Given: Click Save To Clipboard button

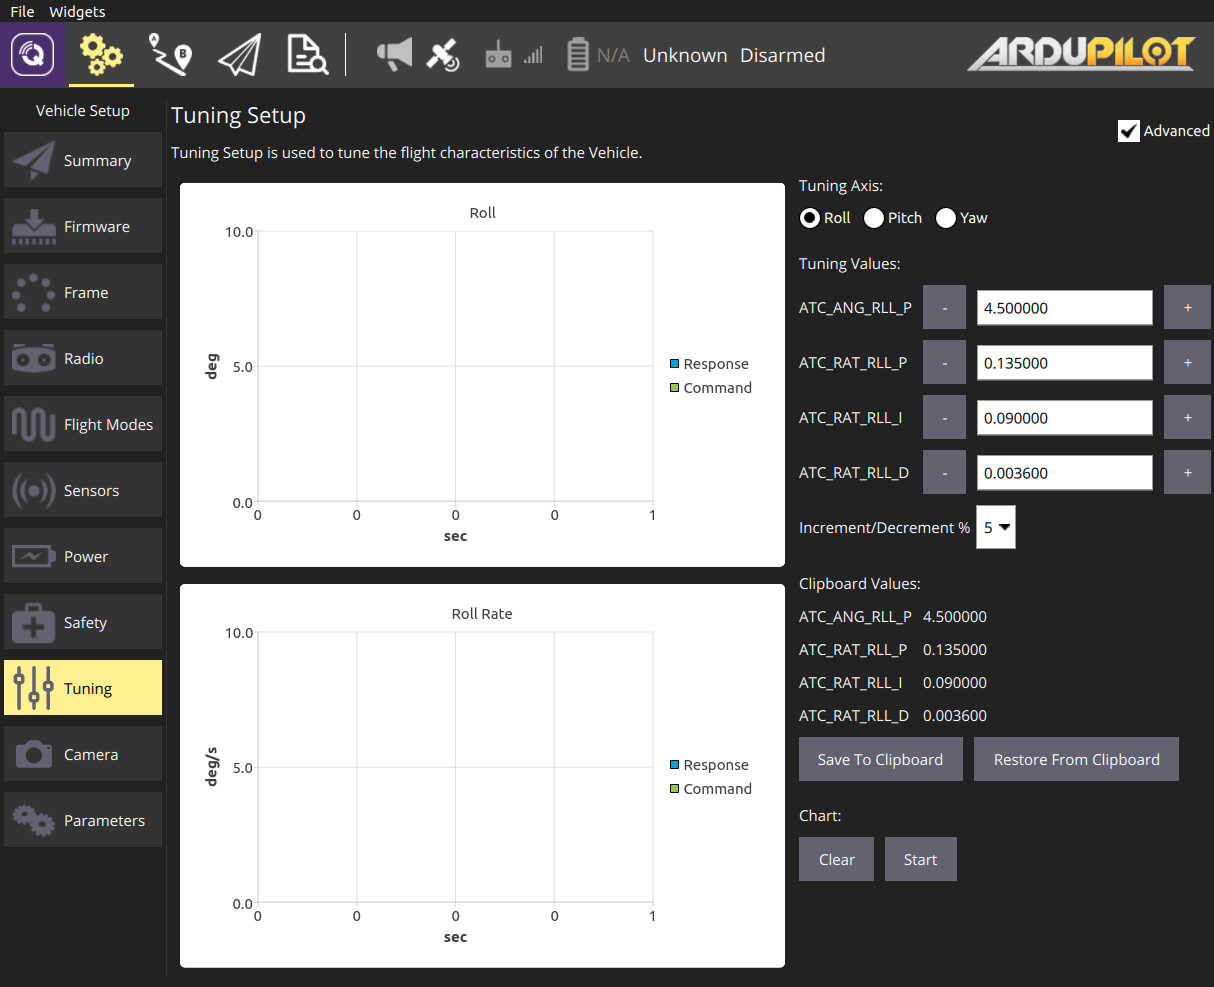Looking at the screenshot, I should [x=880, y=759].
